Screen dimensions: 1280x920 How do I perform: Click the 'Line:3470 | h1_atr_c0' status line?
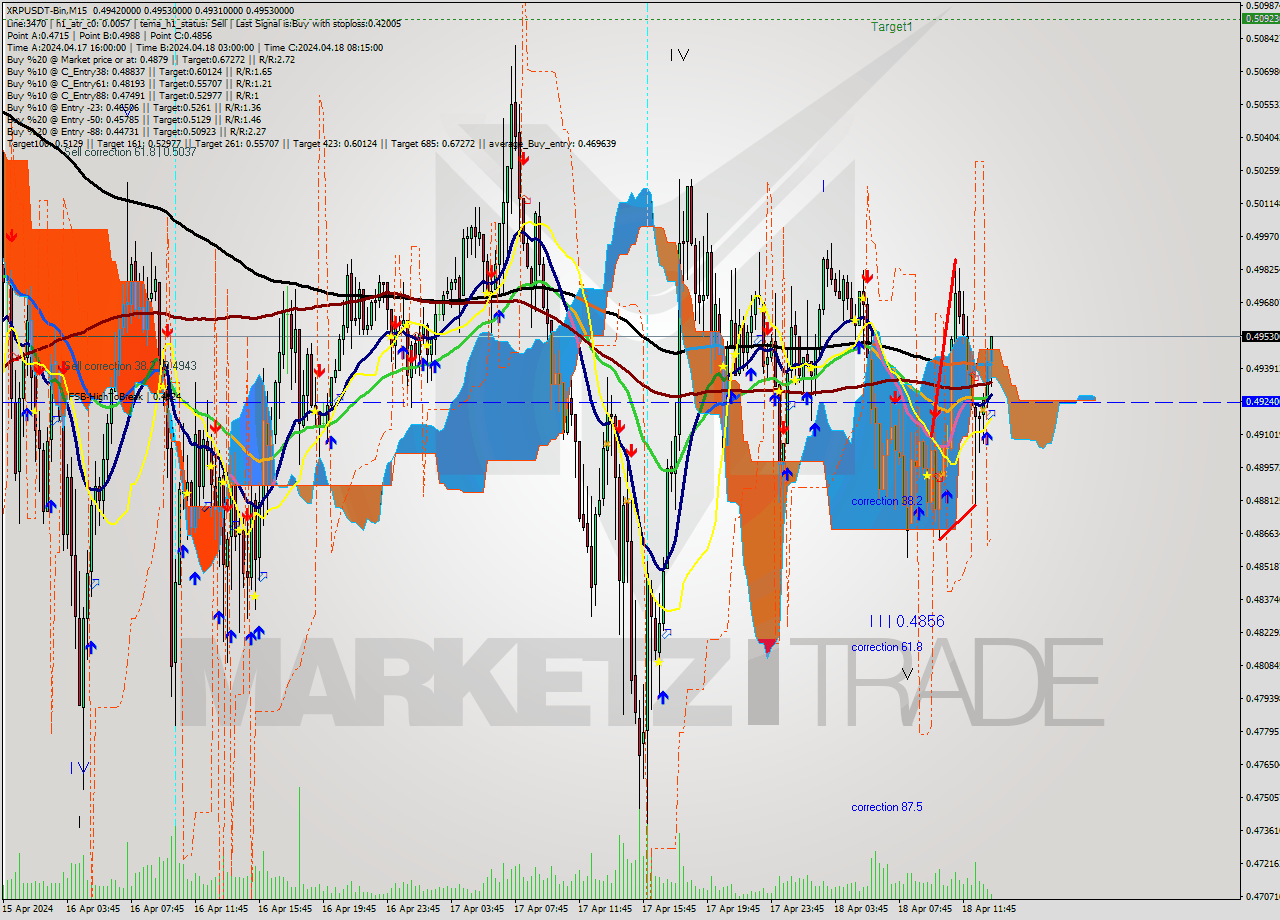click(x=204, y=22)
